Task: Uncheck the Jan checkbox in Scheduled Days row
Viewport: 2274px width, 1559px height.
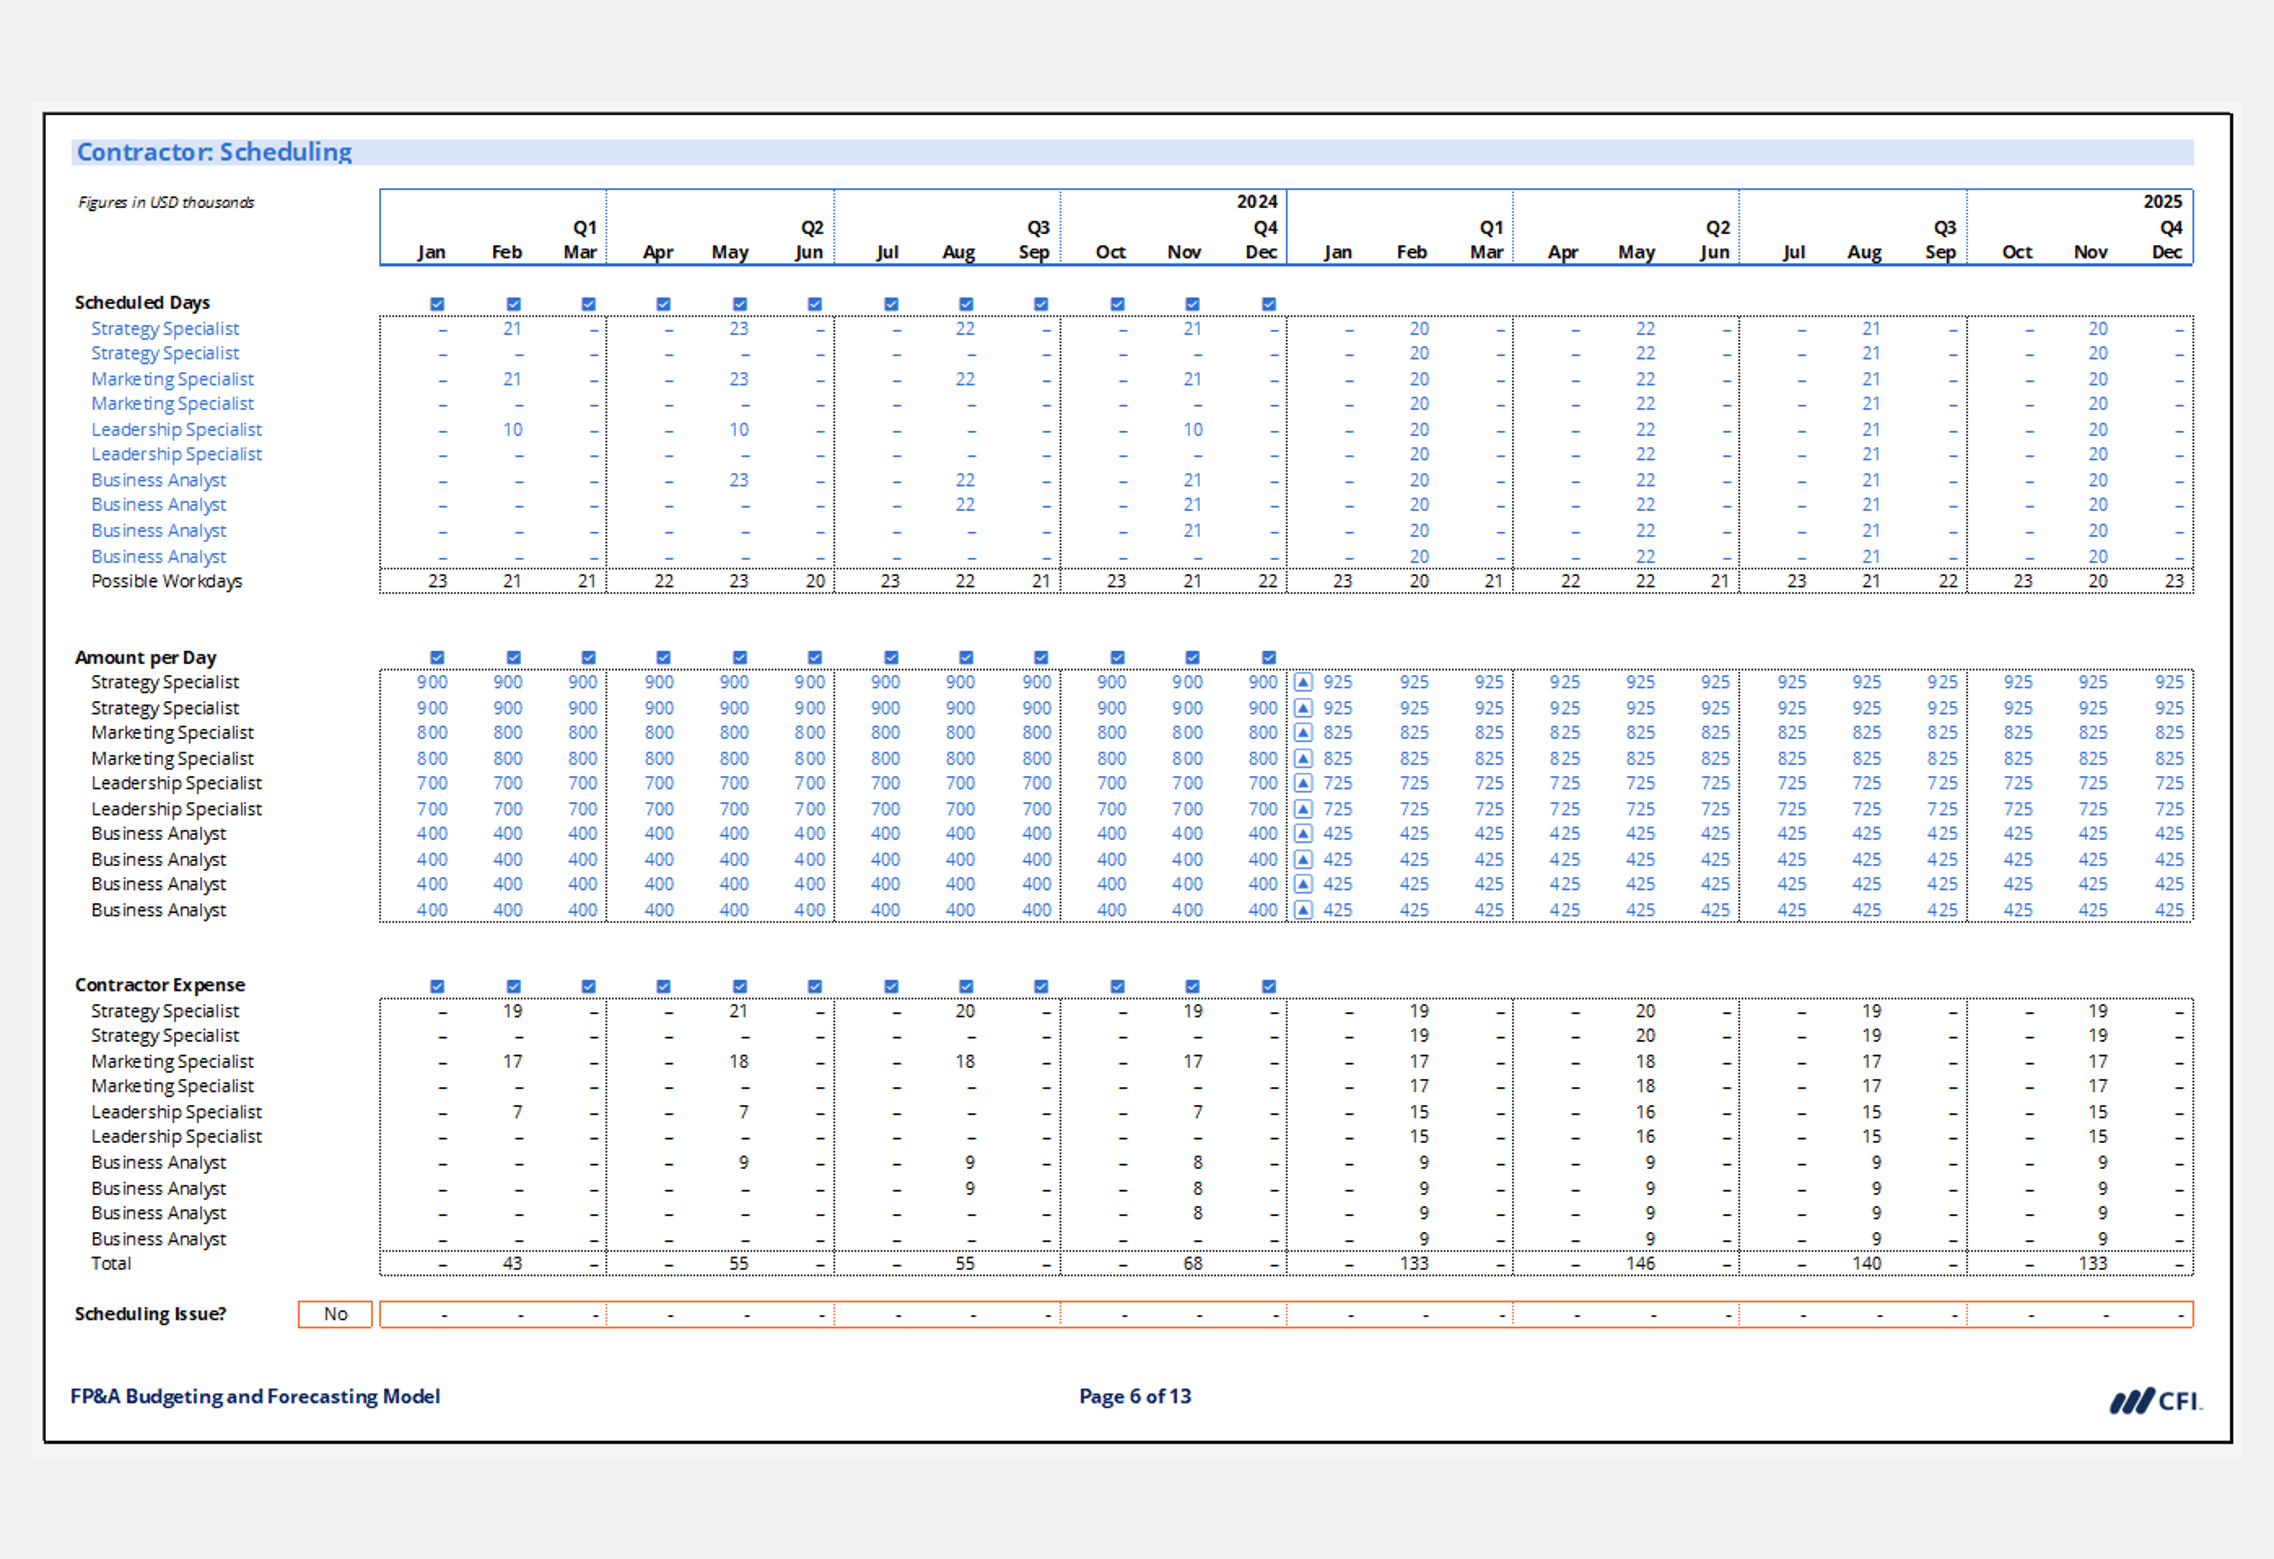Action: [437, 304]
